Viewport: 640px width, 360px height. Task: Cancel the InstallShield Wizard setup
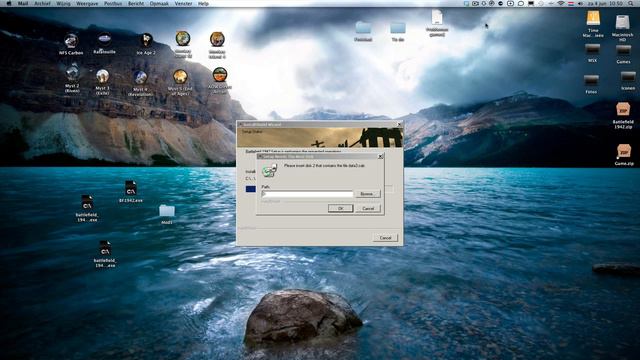coord(385,238)
